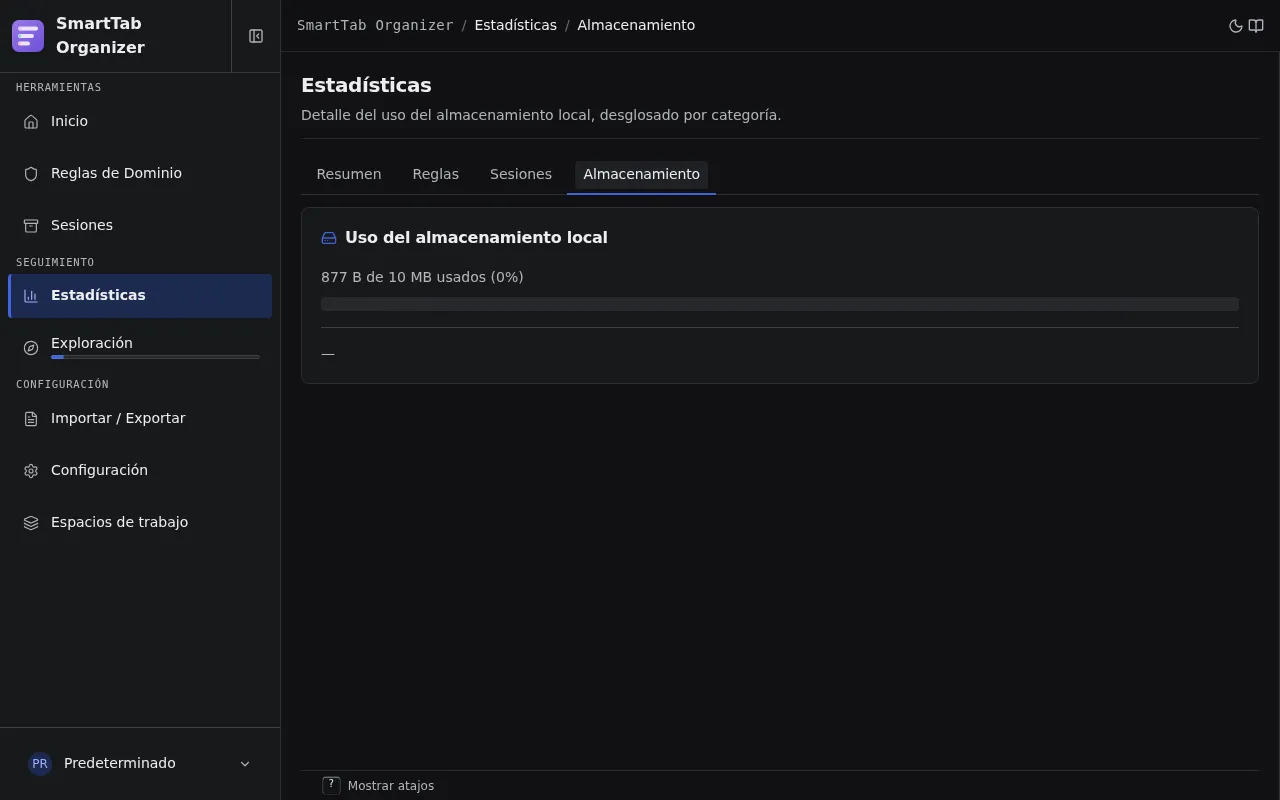The height and width of the screenshot is (800, 1280).
Task: Open Reglas de Dominio in the sidebar
Action: (x=140, y=173)
